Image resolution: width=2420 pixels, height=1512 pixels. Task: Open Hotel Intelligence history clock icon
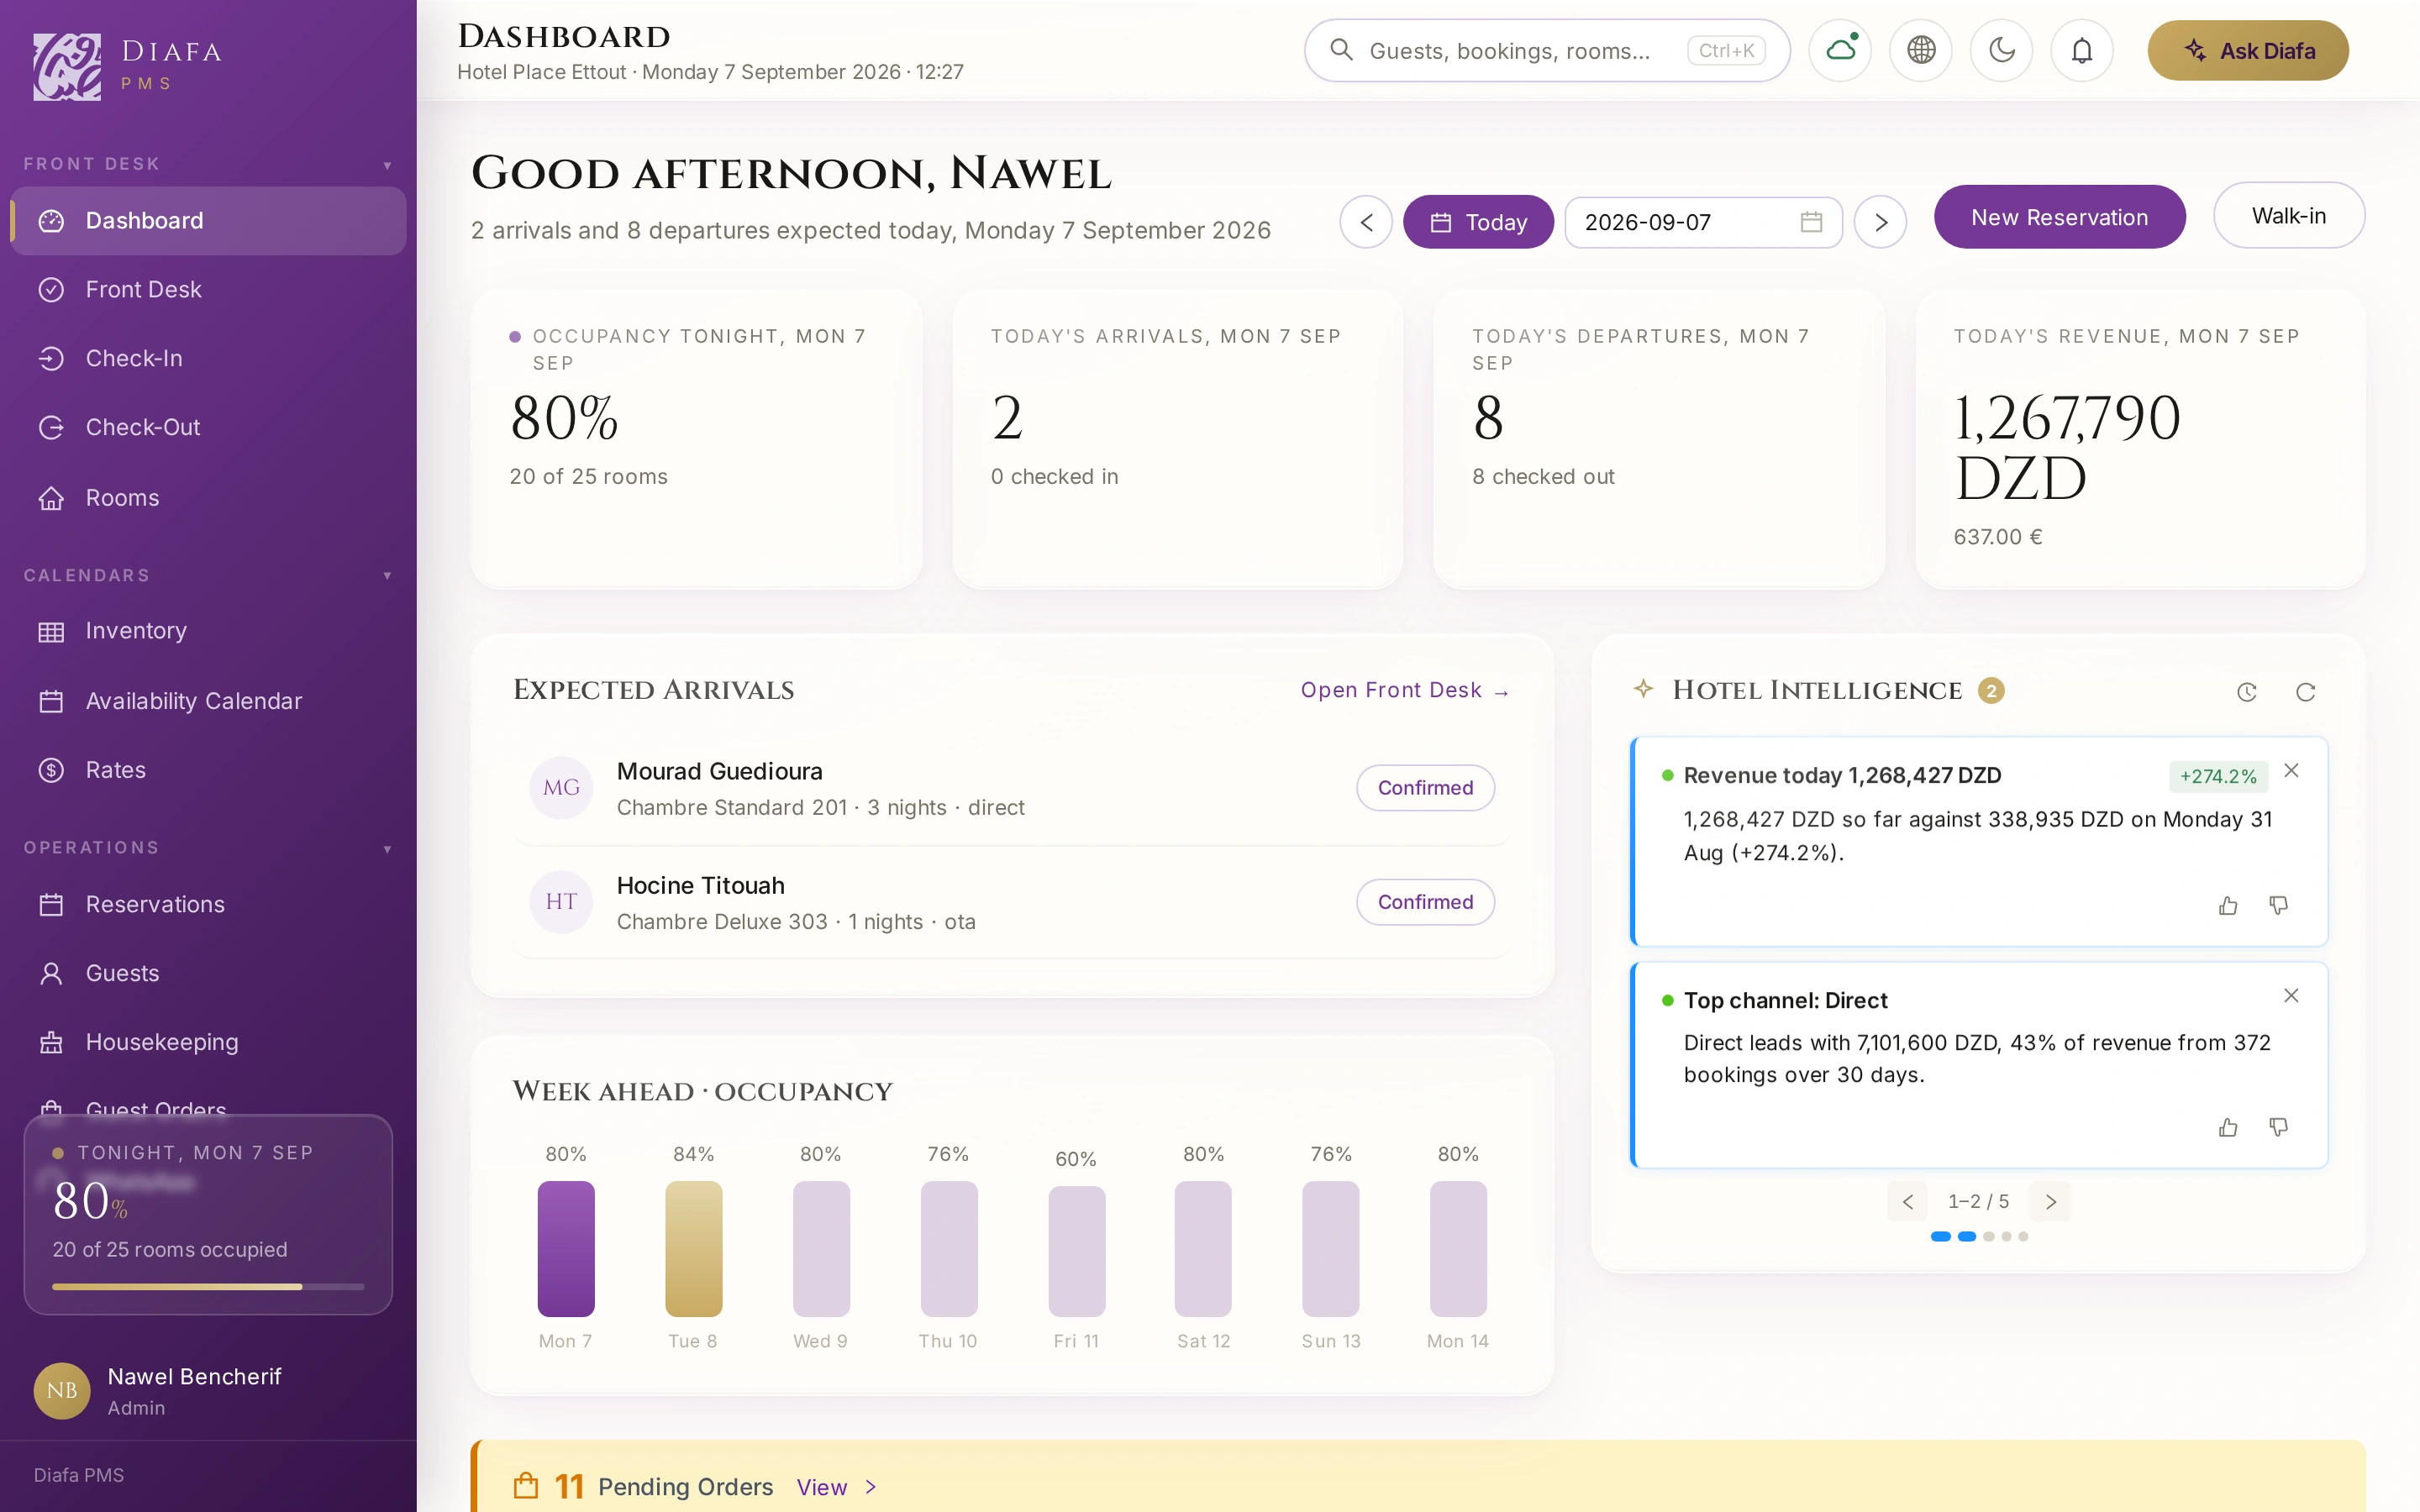(x=2246, y=692)
